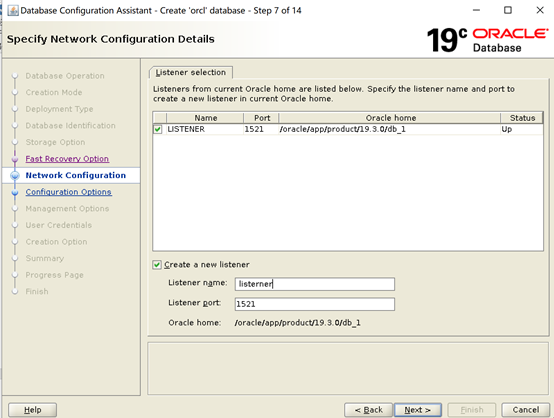Viewport: 554px width, 418px height.
Task: Click port 1521 cell in listener table
Action: click(261, 129)
